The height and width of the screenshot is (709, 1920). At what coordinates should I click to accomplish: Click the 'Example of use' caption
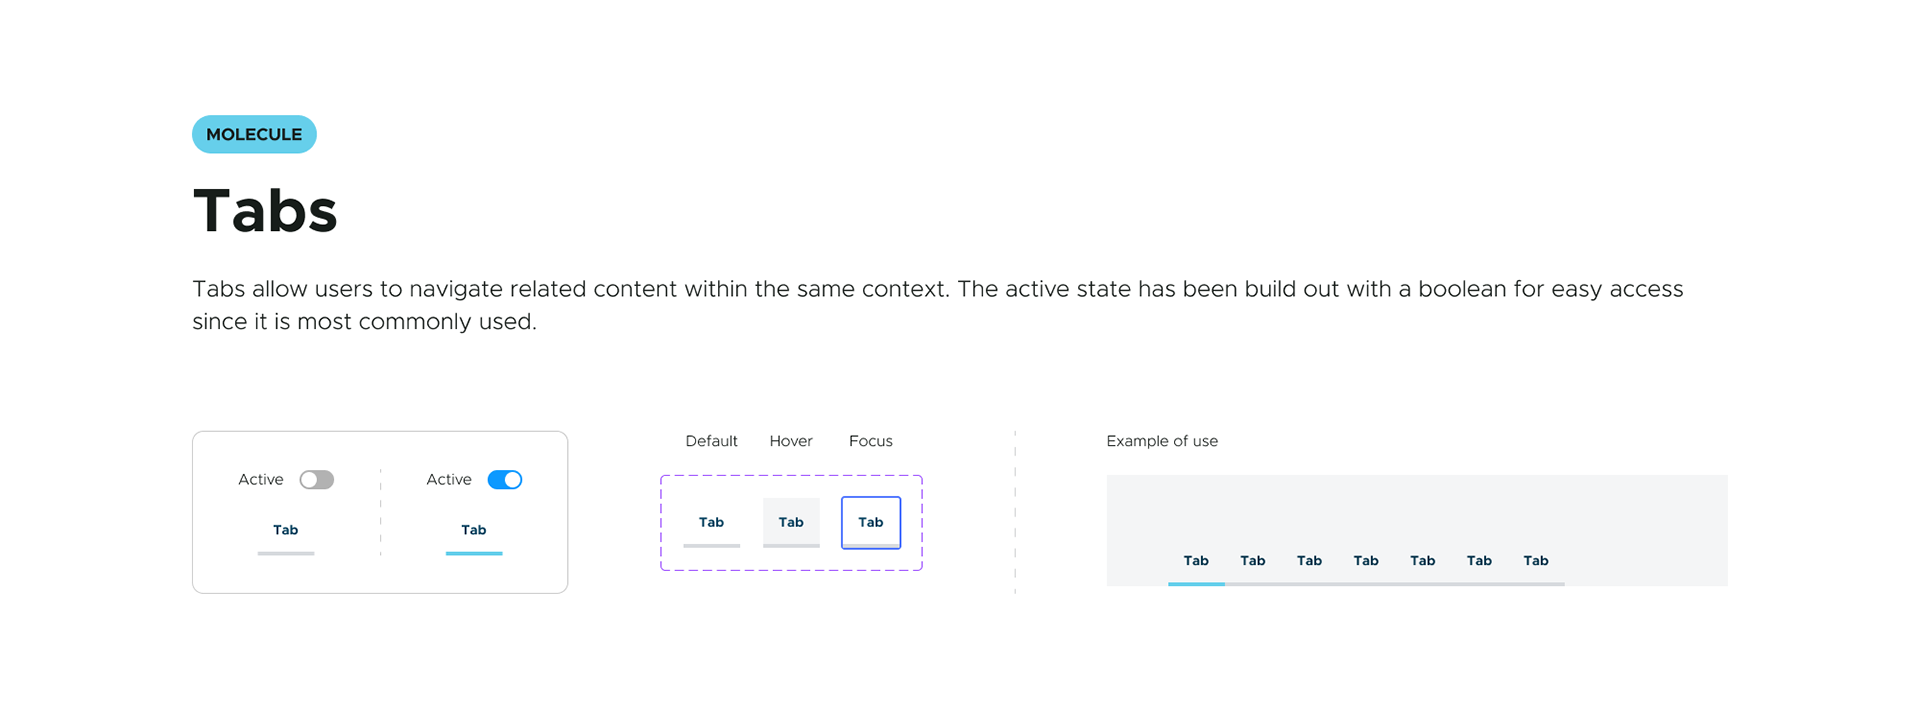point(1162,441)
